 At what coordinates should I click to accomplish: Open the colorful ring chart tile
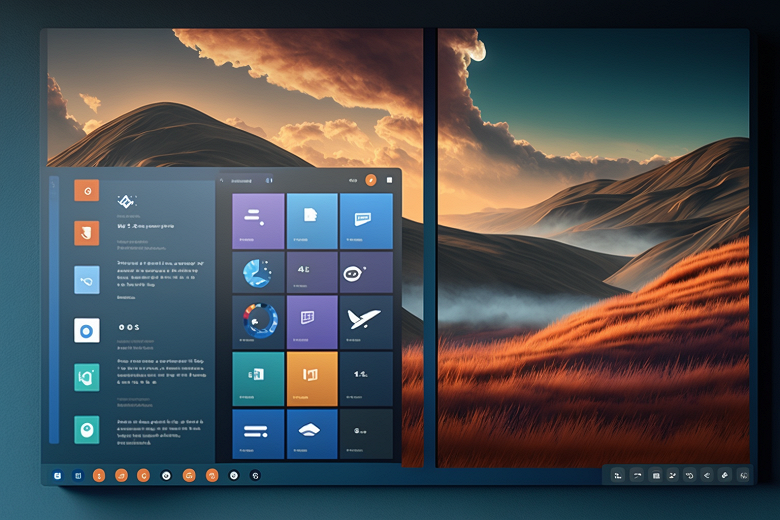[258, 322]
